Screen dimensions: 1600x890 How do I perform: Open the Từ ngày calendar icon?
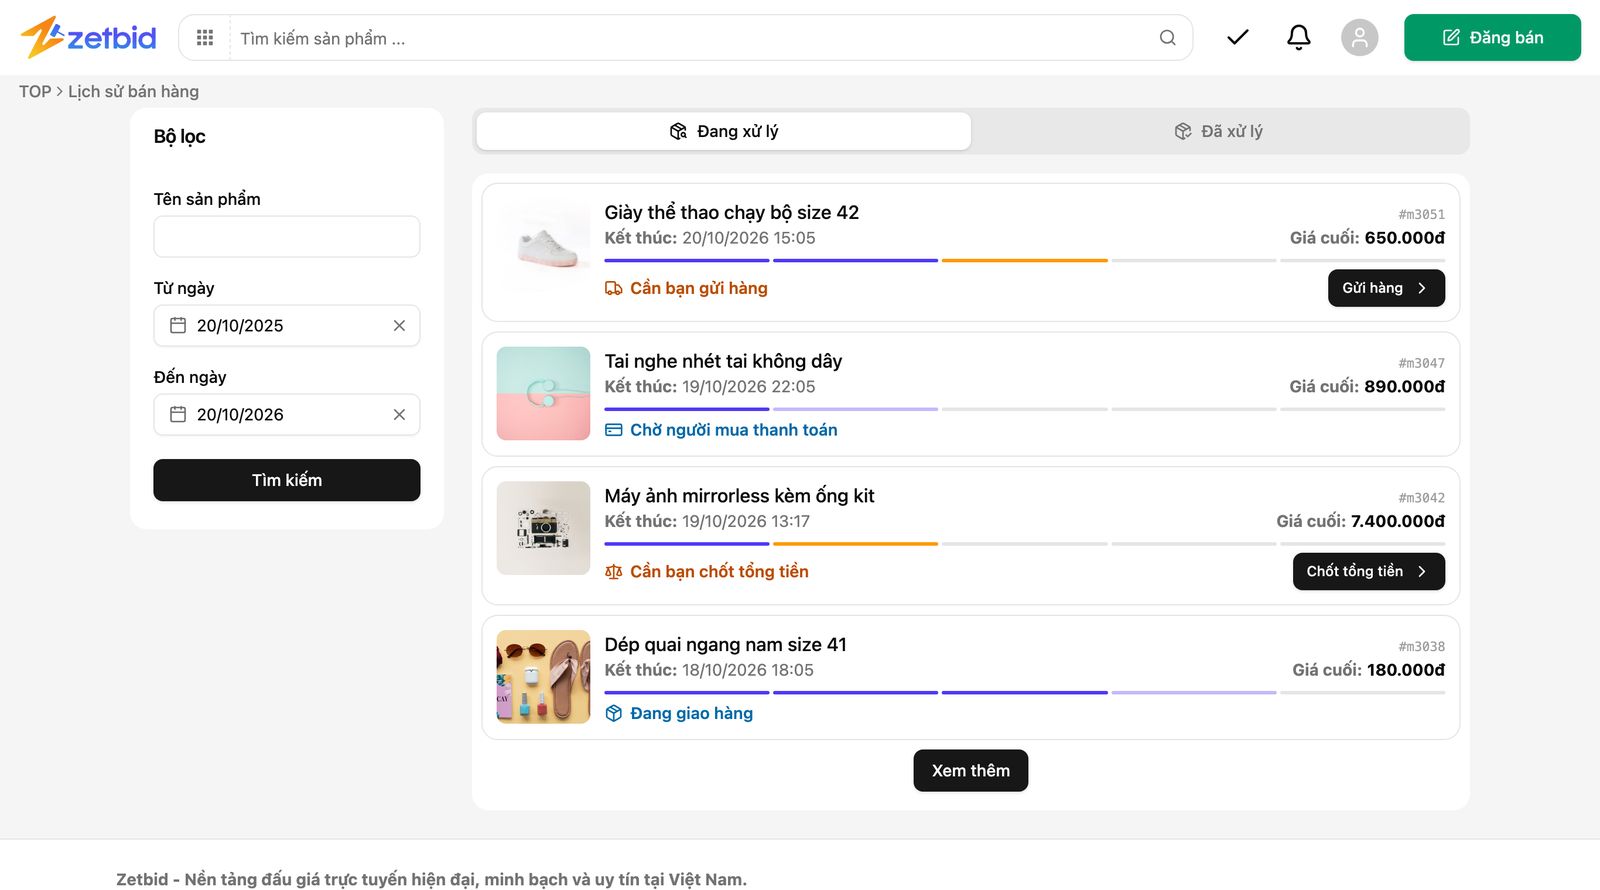(178, 326)
